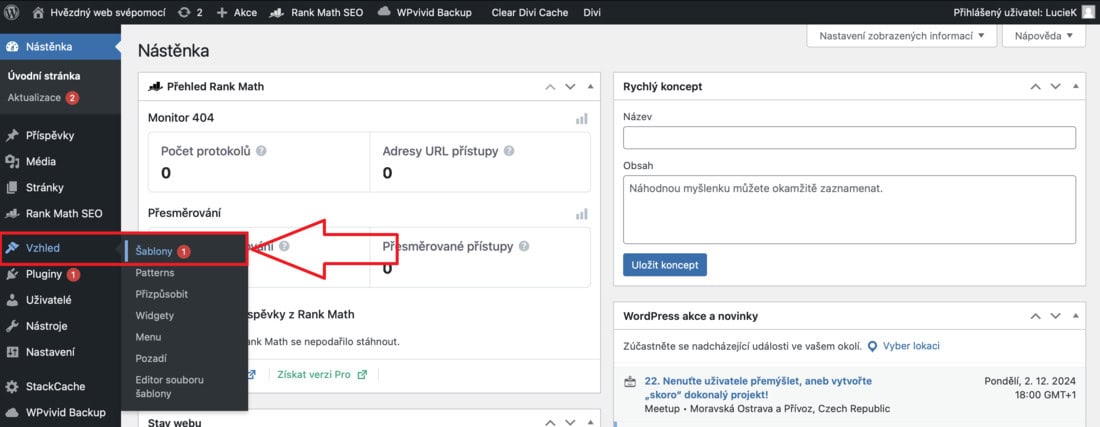The height and width of the screenshot is (427, 1100).
Task: Open the LucieK user avatar
Action: [x=1087, y=12]
